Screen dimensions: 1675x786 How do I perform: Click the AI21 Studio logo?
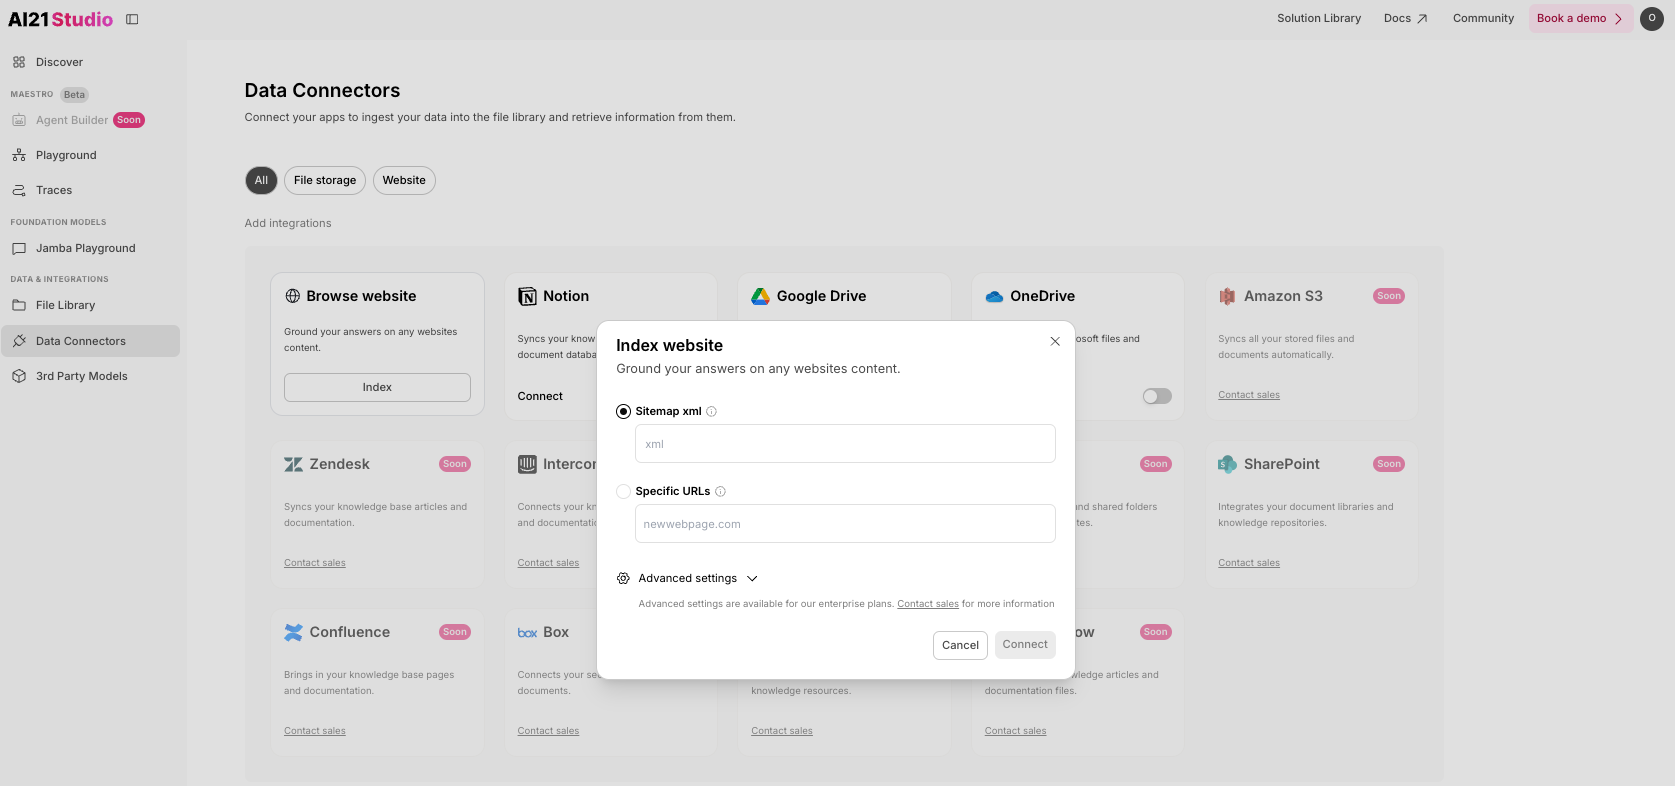click(x=60, y=19)
